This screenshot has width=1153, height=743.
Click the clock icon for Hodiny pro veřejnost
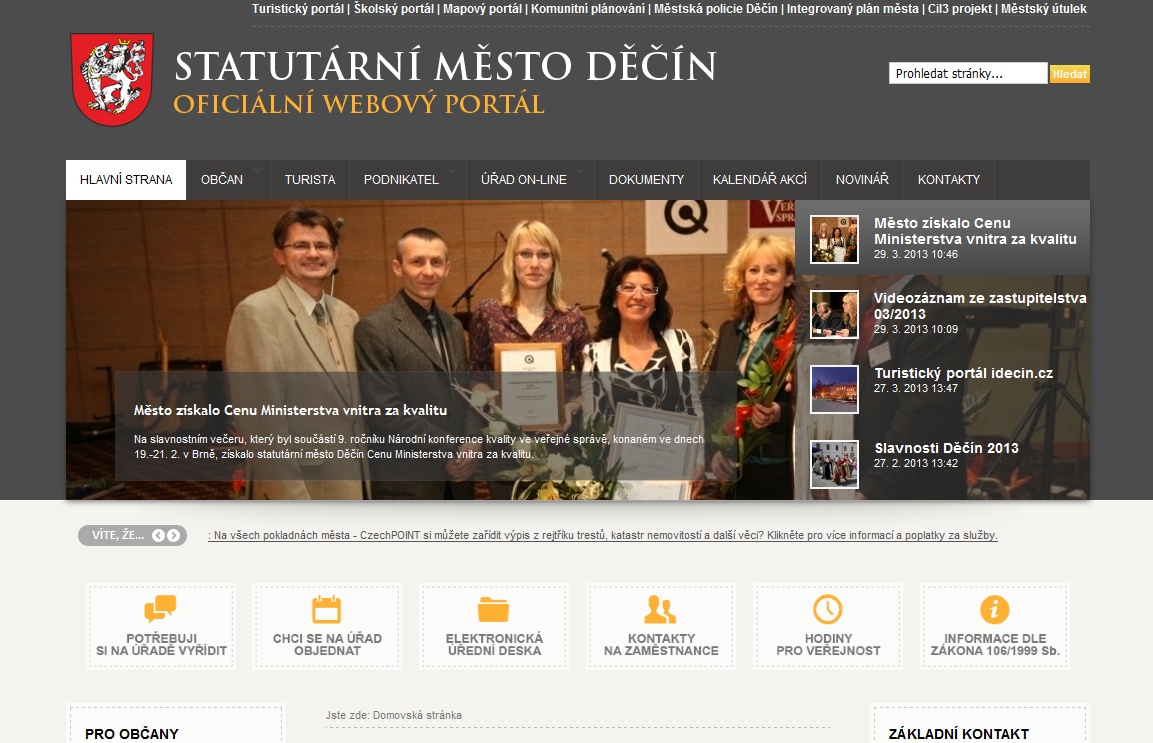[828, 609]
